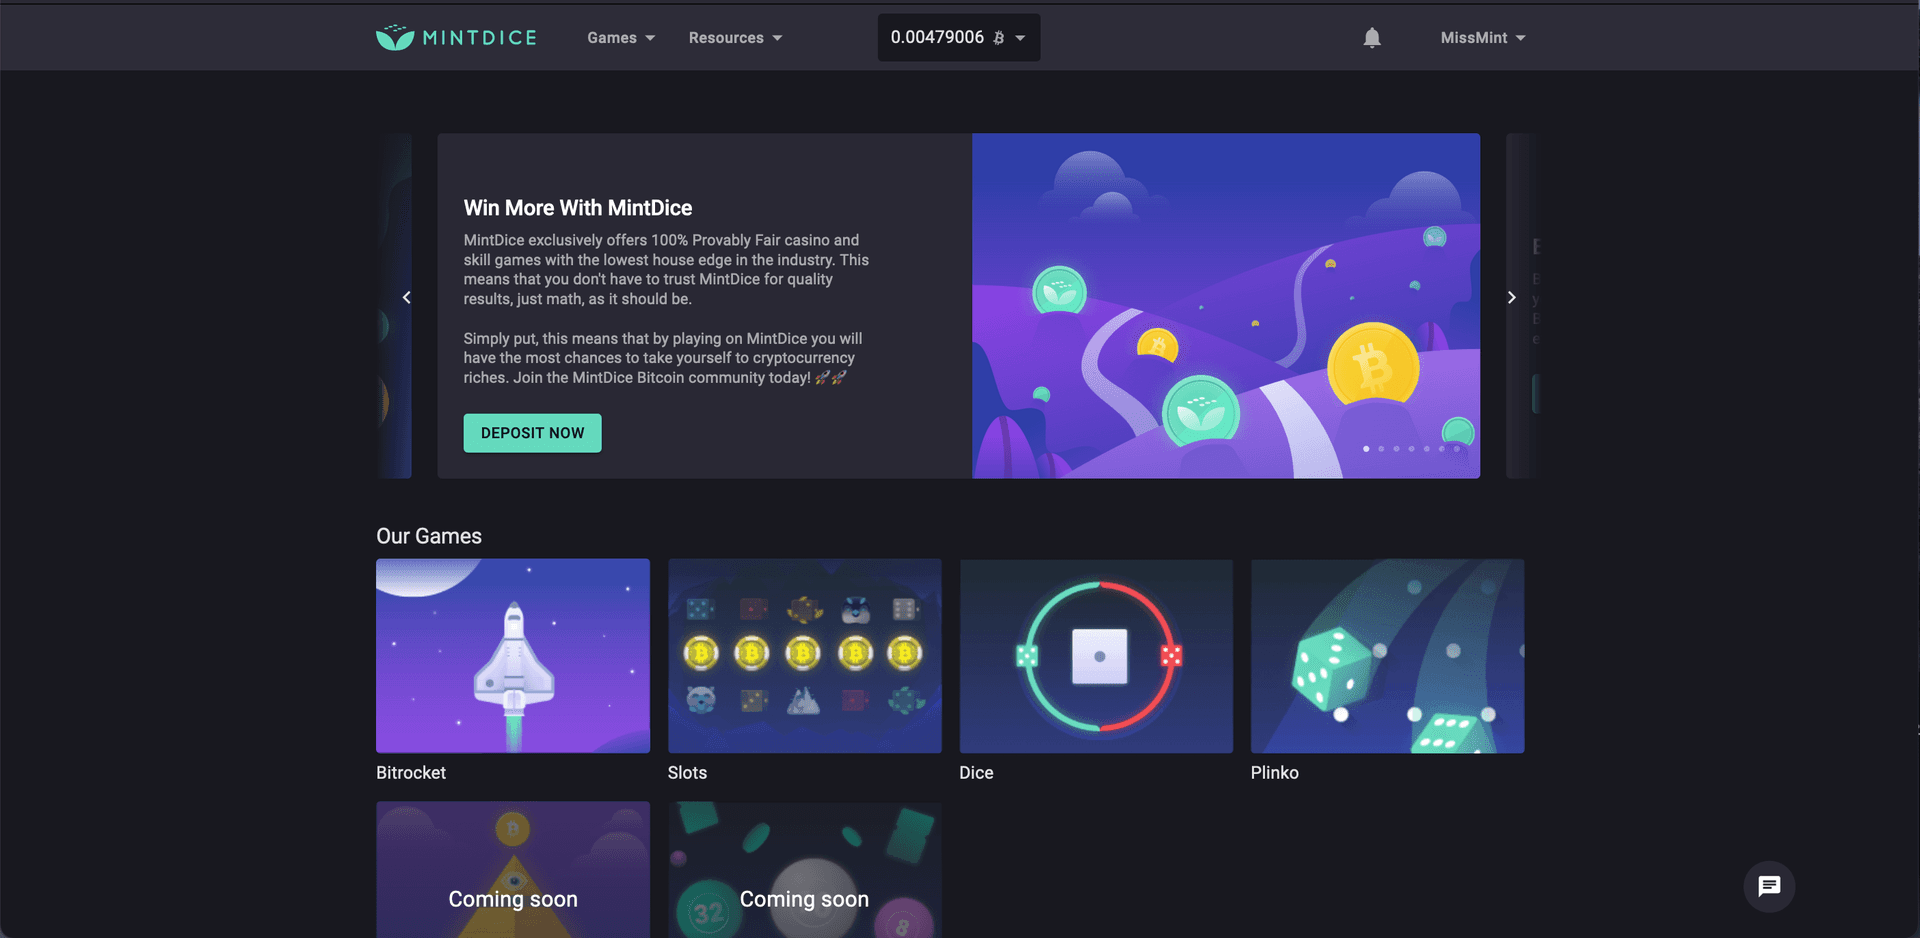This screenshot has height=938, width=1920.
Task: Open the Games dropdown menu
Action: coord(621,38)
